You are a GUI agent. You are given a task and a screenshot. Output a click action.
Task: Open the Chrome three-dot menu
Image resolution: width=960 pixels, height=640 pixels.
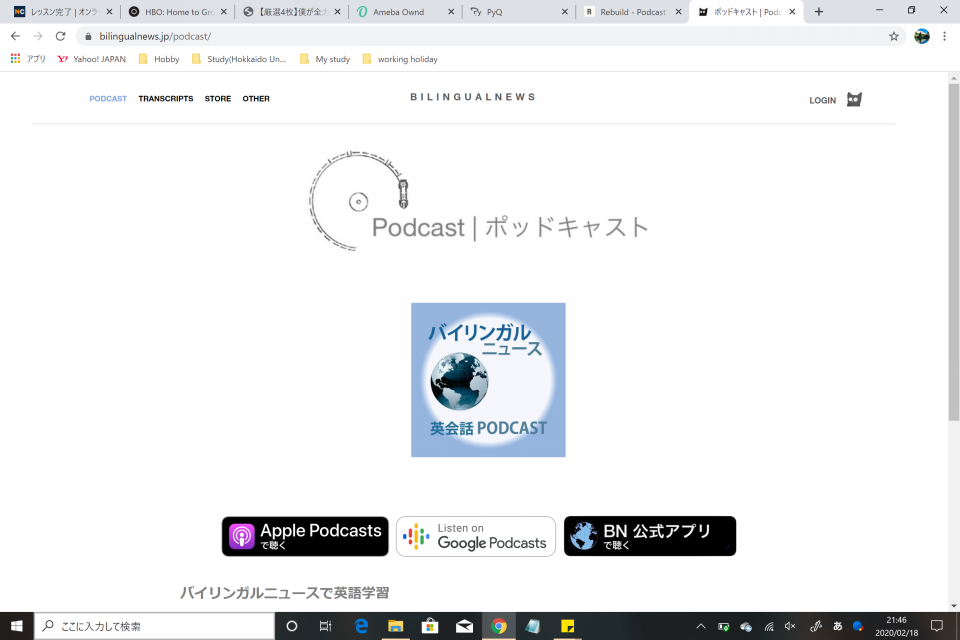tap(945, 36)
